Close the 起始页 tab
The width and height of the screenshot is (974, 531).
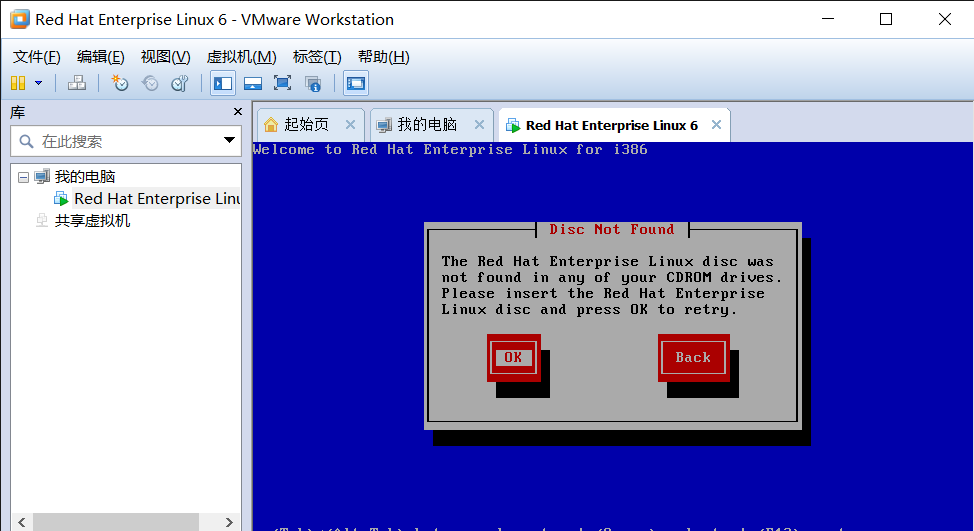pyautogui.click(x=350, y=125)
